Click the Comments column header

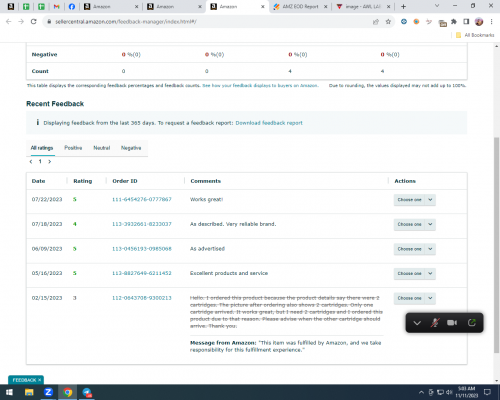pyautogui.click(x=205, y=181)
